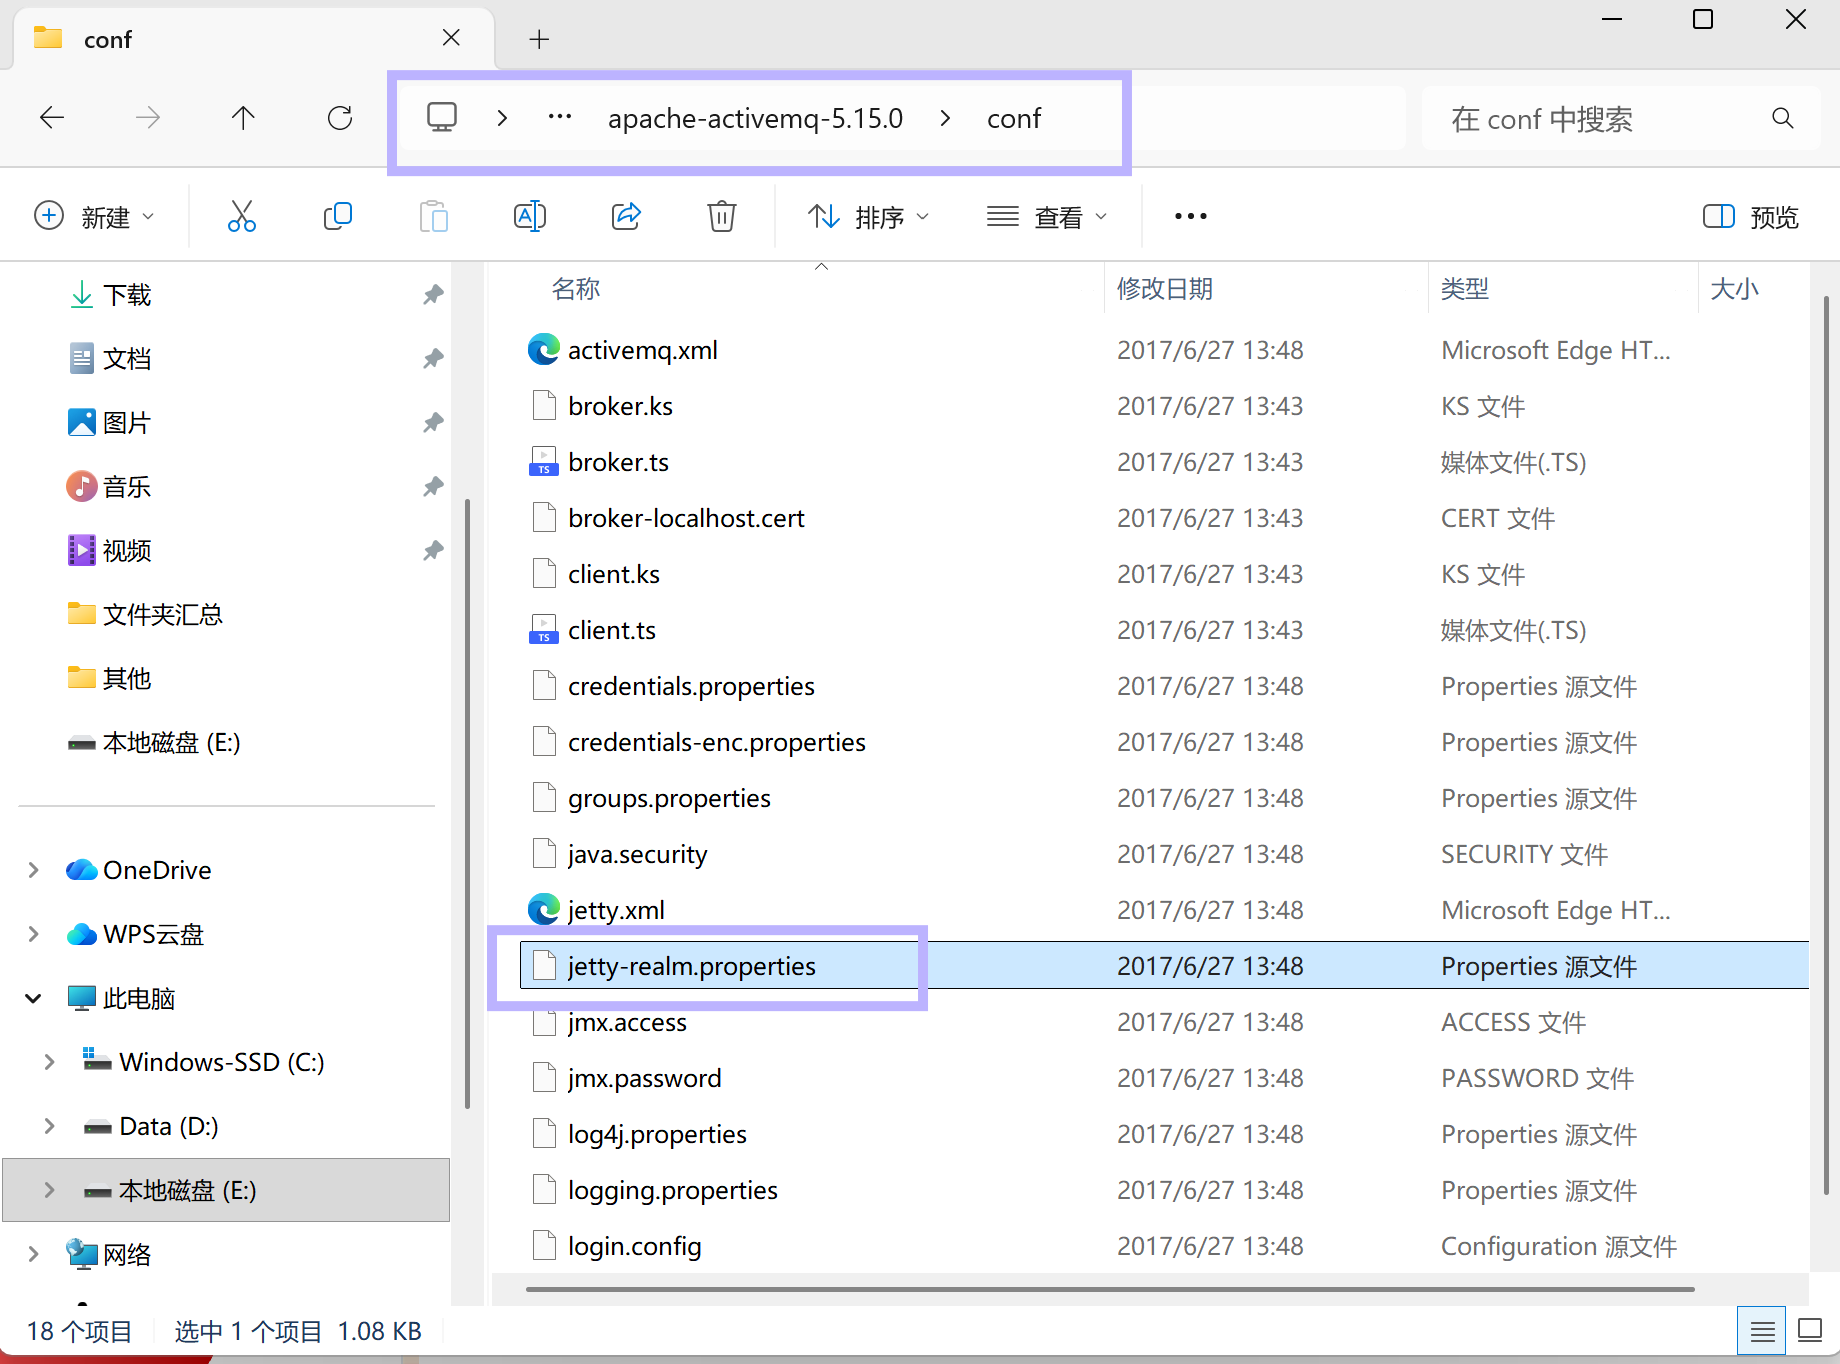Collapse the 此电脑 tree node
This screenshot has height=1364, width=1840.
(x=34, y=998)
